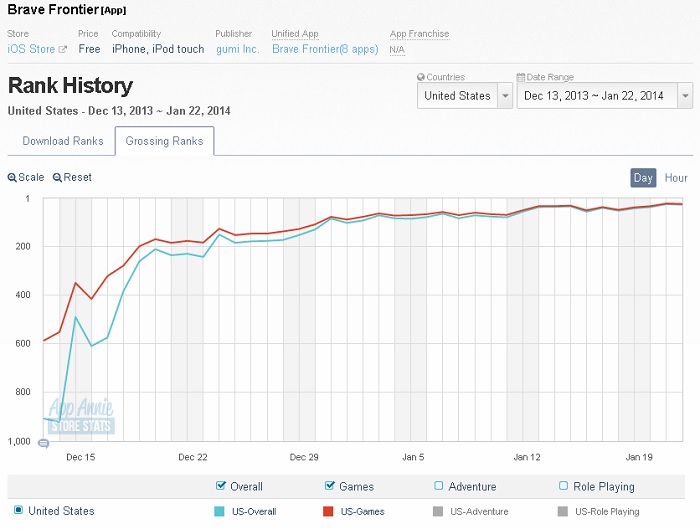
Task: Click the Reset zoom button
Action: pos(72,177)
